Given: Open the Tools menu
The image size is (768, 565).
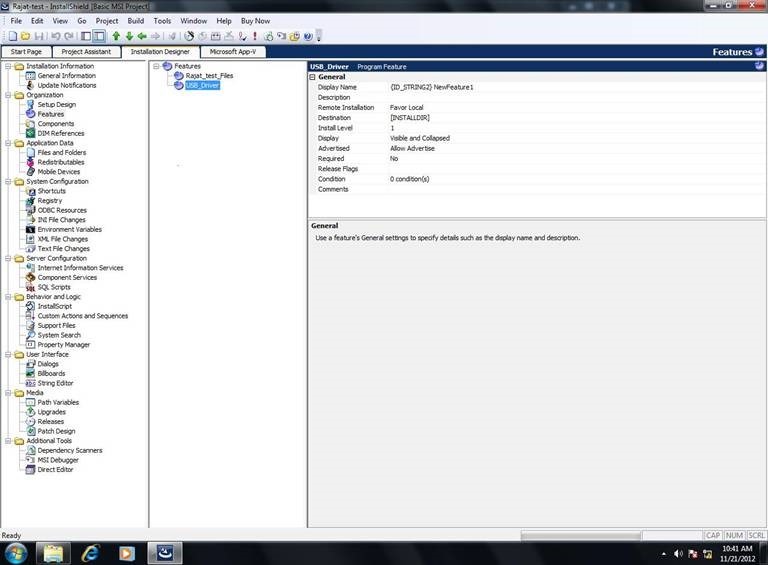Looking at the screenshot, I should click(162, 21).
